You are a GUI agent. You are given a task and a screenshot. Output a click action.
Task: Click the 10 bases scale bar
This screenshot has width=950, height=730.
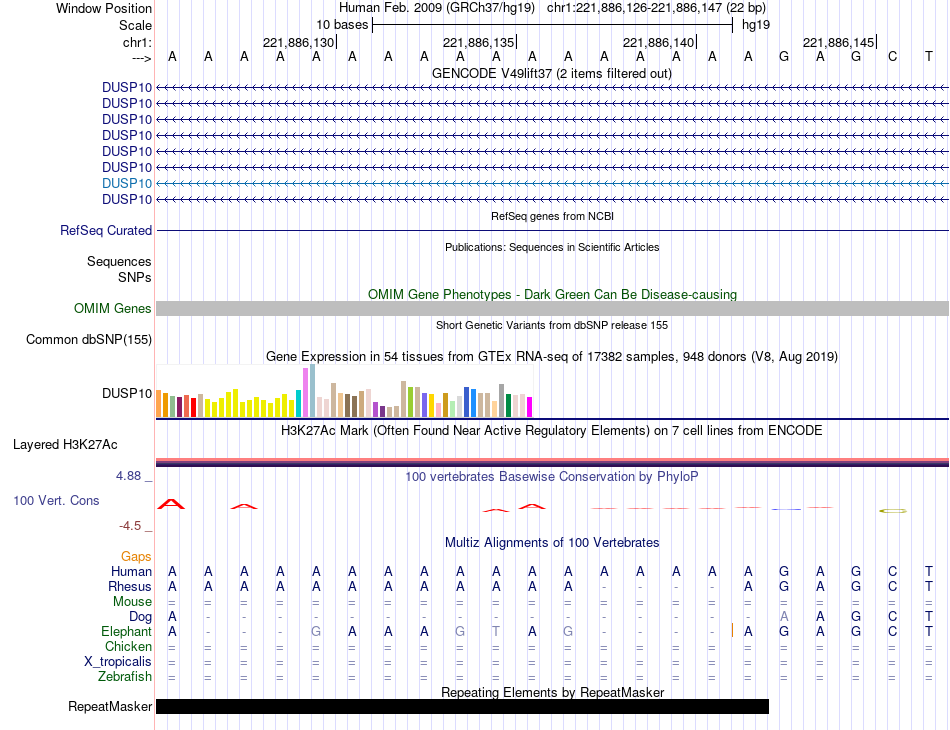553,25
